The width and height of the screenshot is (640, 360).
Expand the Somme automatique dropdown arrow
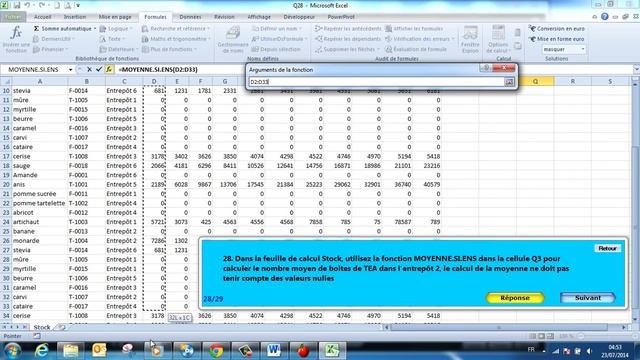coord(95,29)
